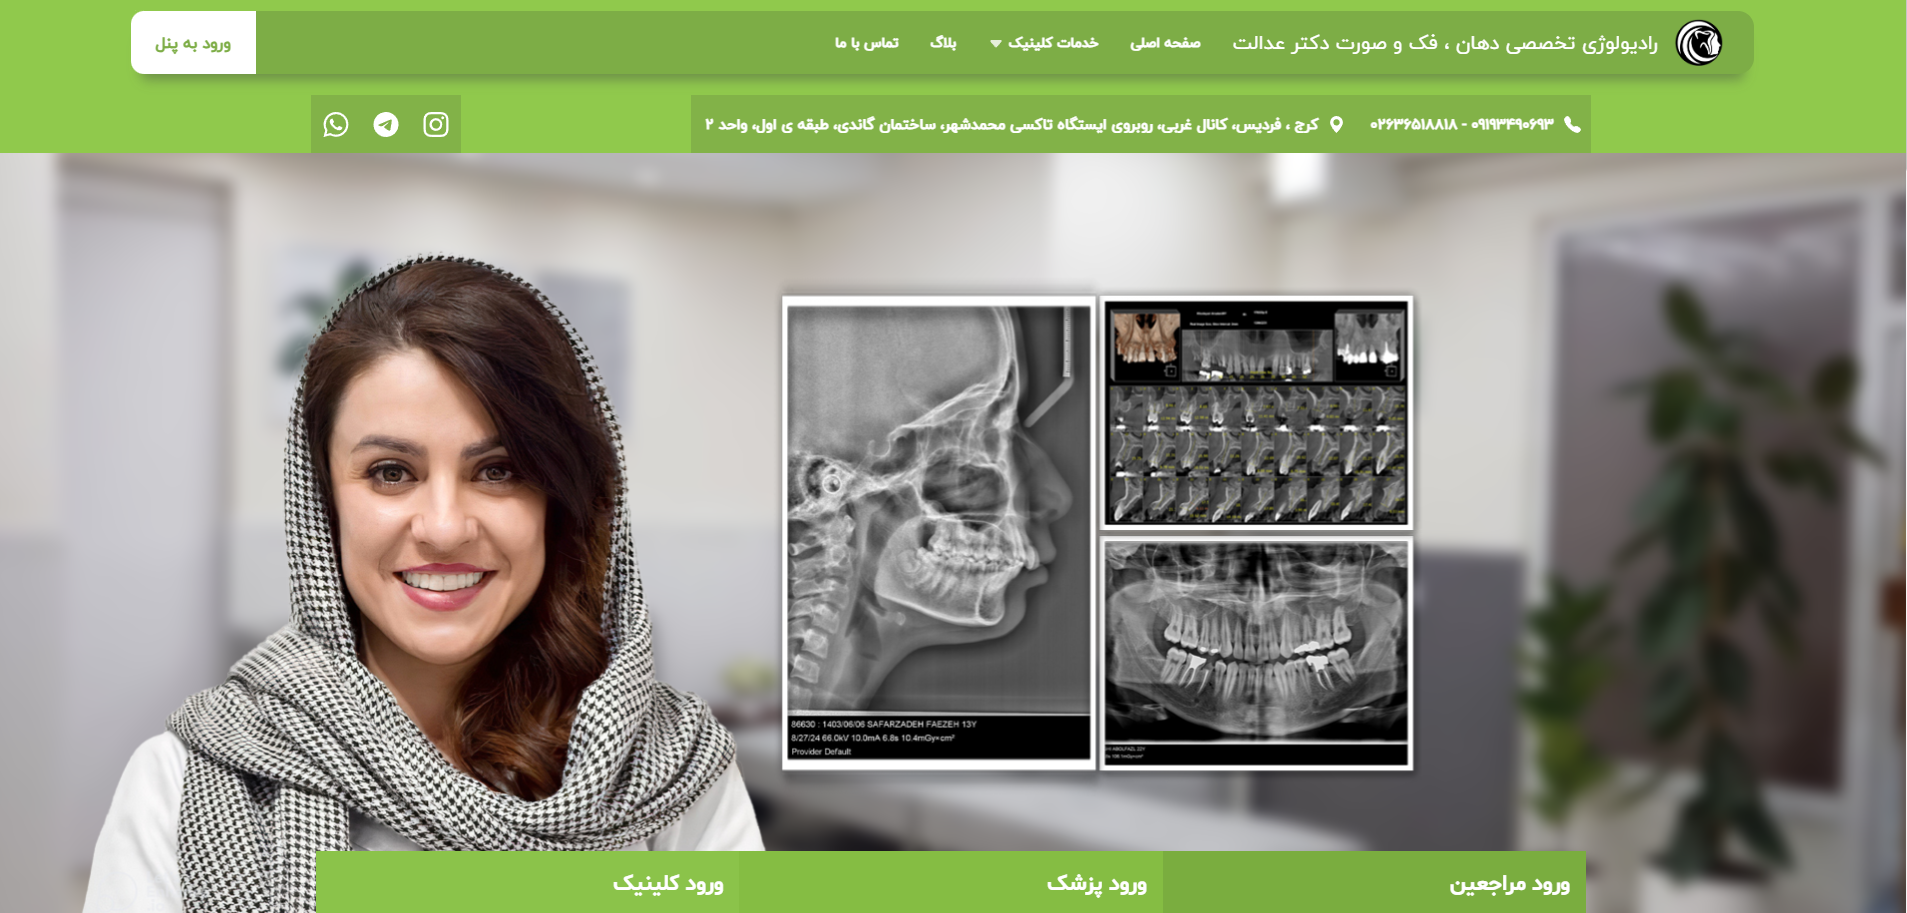
Task: Open the Telegram icon link
Action: 386,124
